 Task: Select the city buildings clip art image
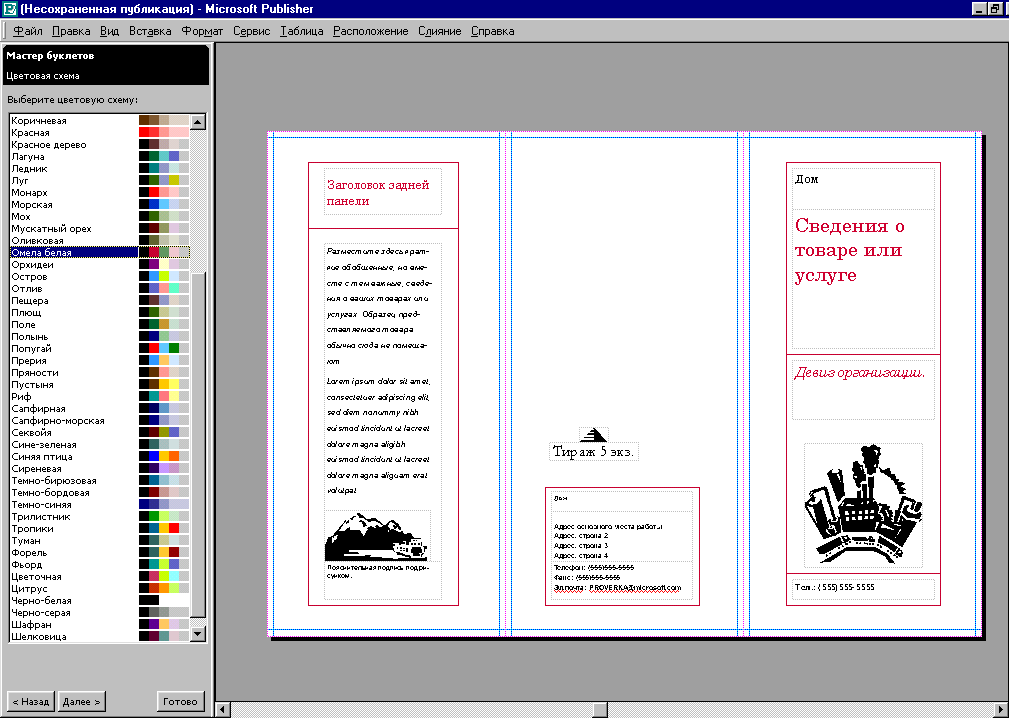[863, 505]
